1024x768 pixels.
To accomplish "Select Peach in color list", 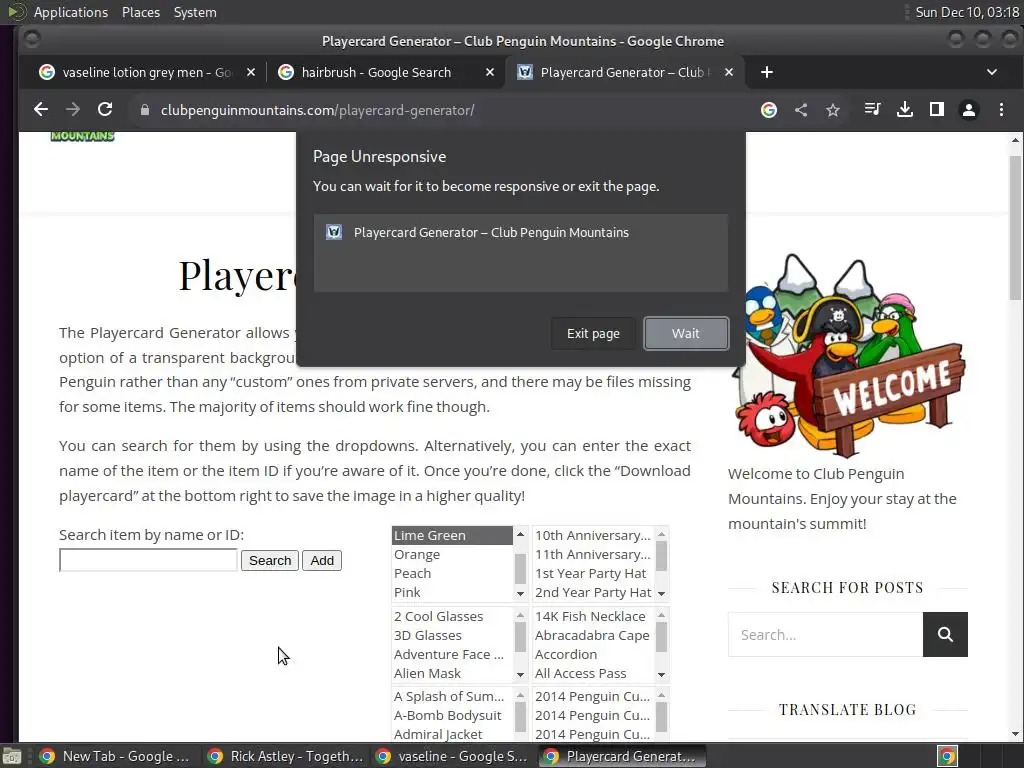I will pos(453,573).
